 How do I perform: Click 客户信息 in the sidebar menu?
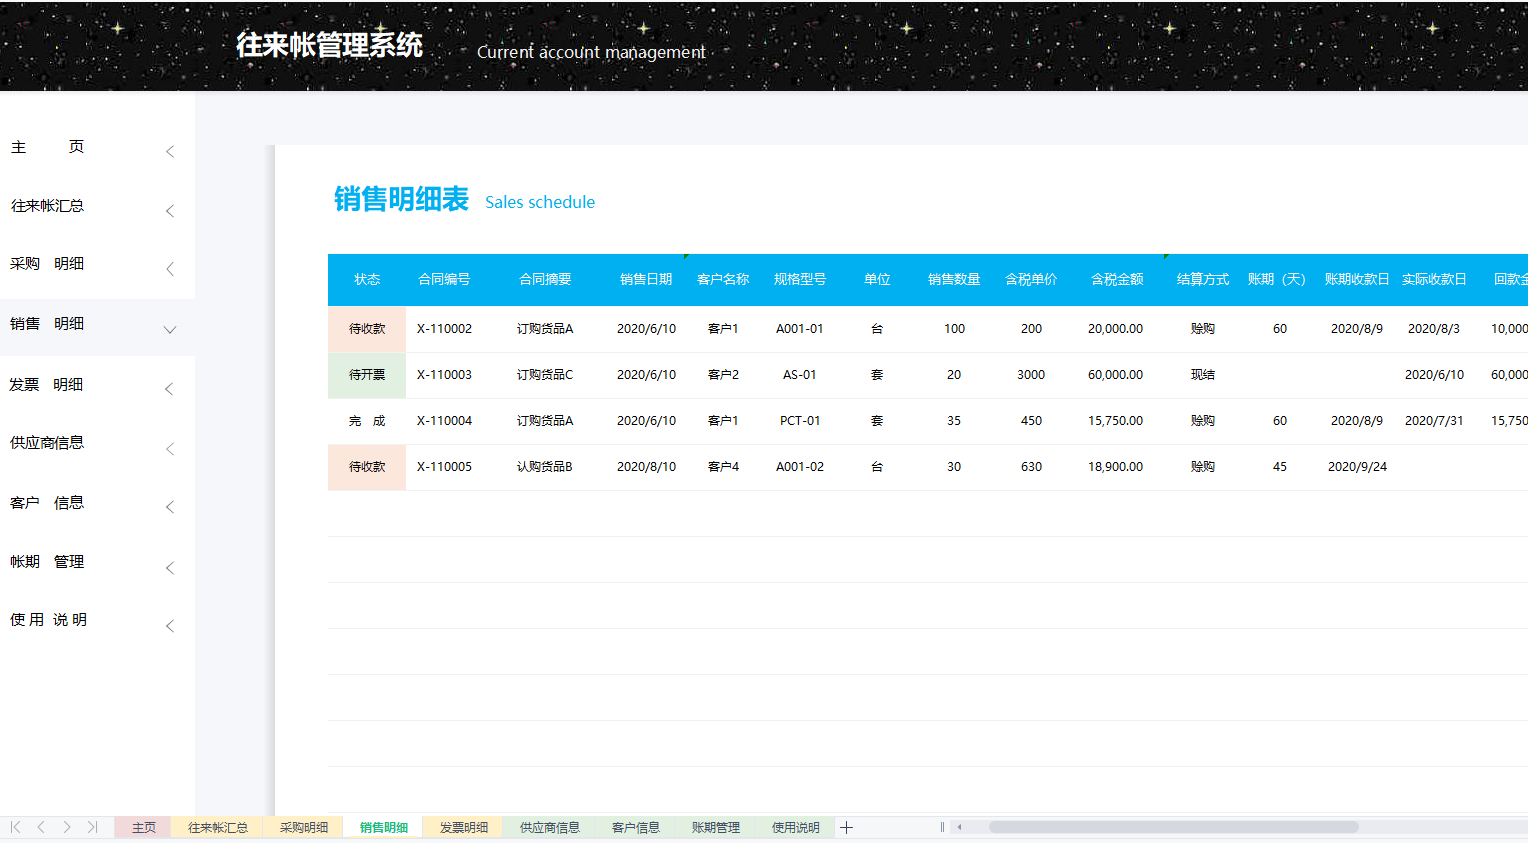point(45,503)
